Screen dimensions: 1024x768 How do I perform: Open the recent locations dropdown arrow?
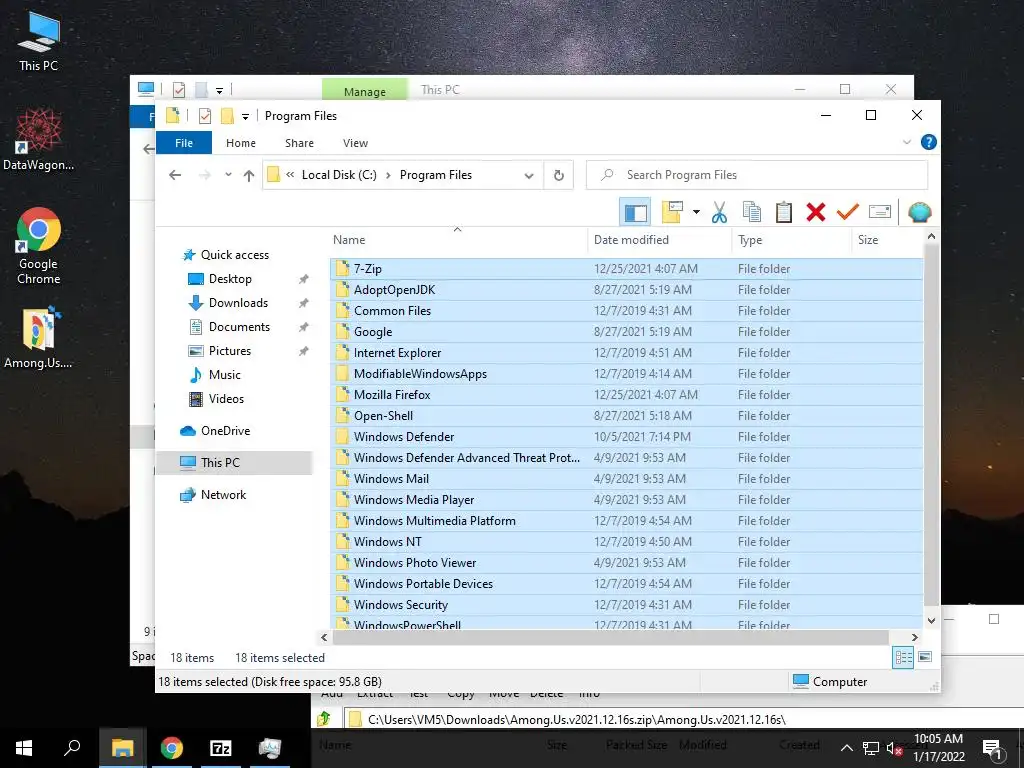228,175
